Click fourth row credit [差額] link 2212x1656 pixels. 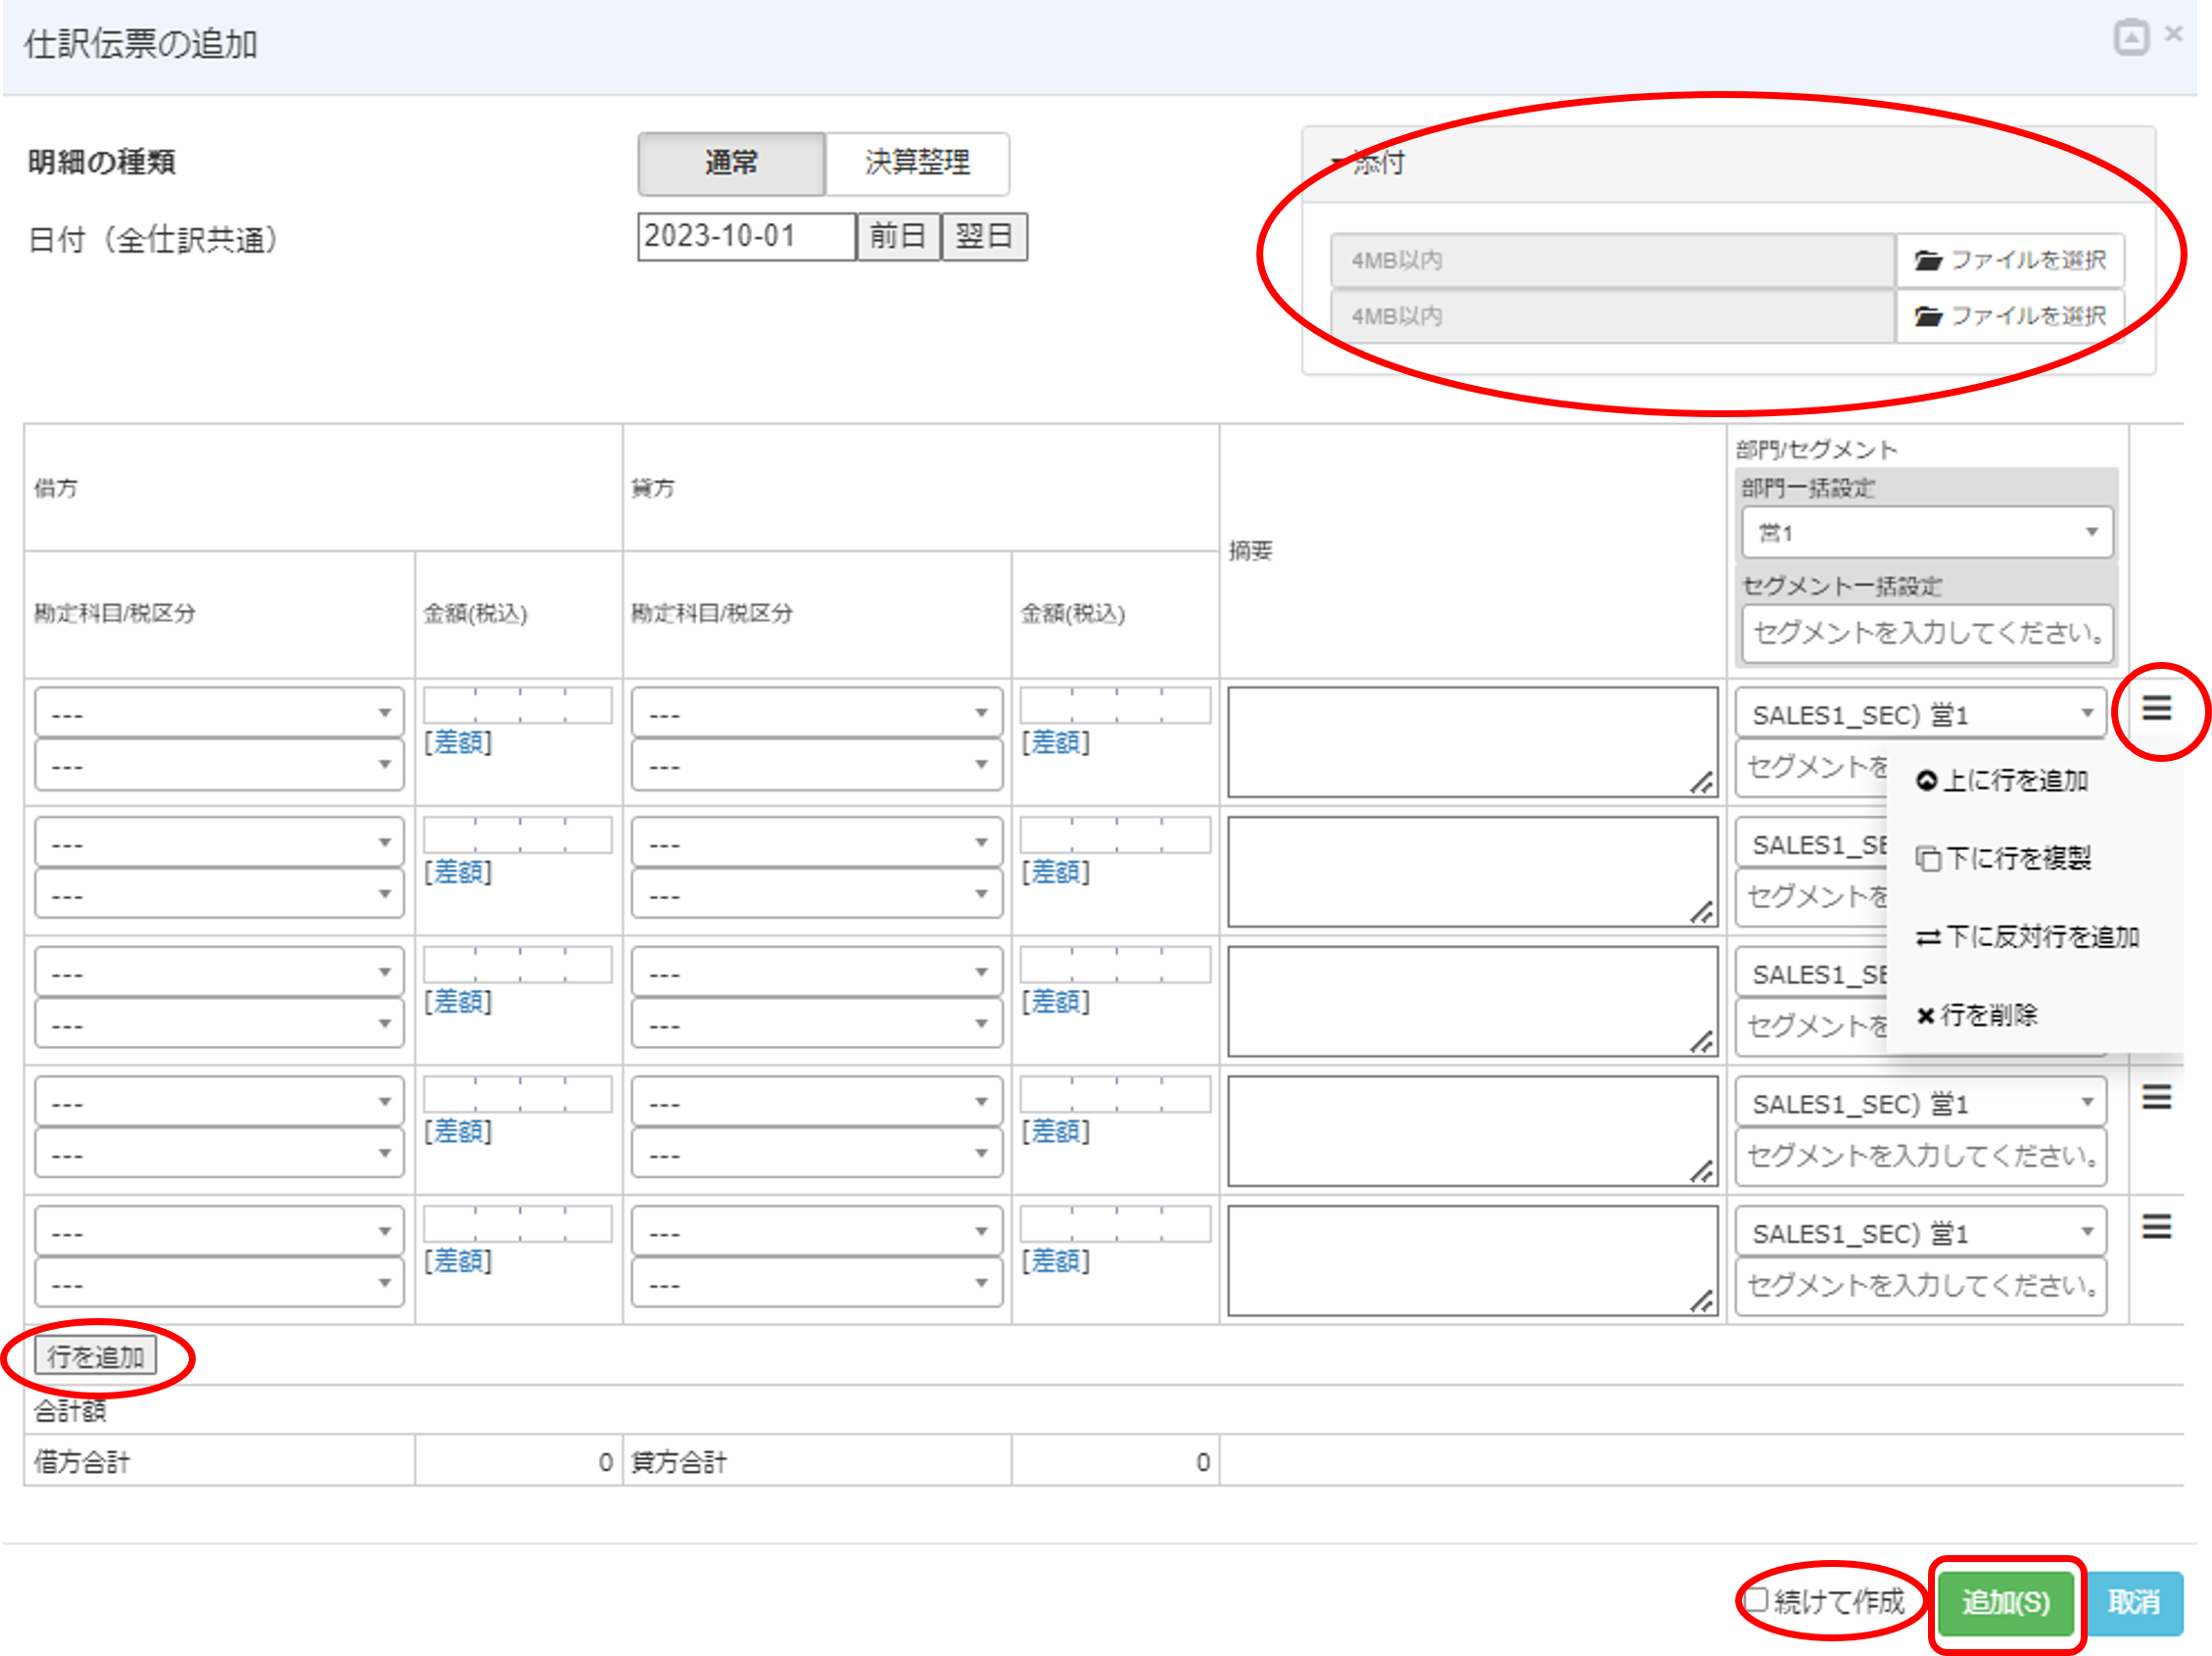[x=1055, y=1131]
